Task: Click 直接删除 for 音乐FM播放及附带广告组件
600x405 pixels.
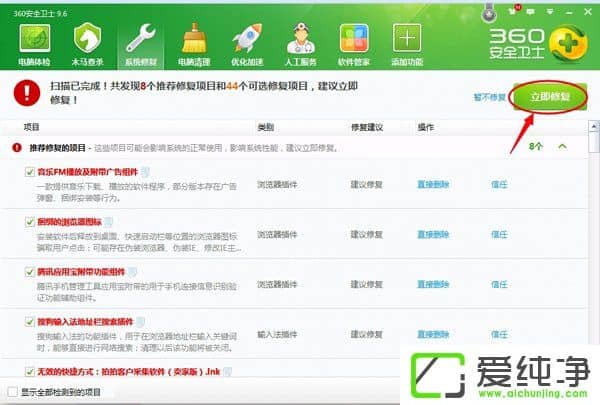Action: [x=433, y=185]
